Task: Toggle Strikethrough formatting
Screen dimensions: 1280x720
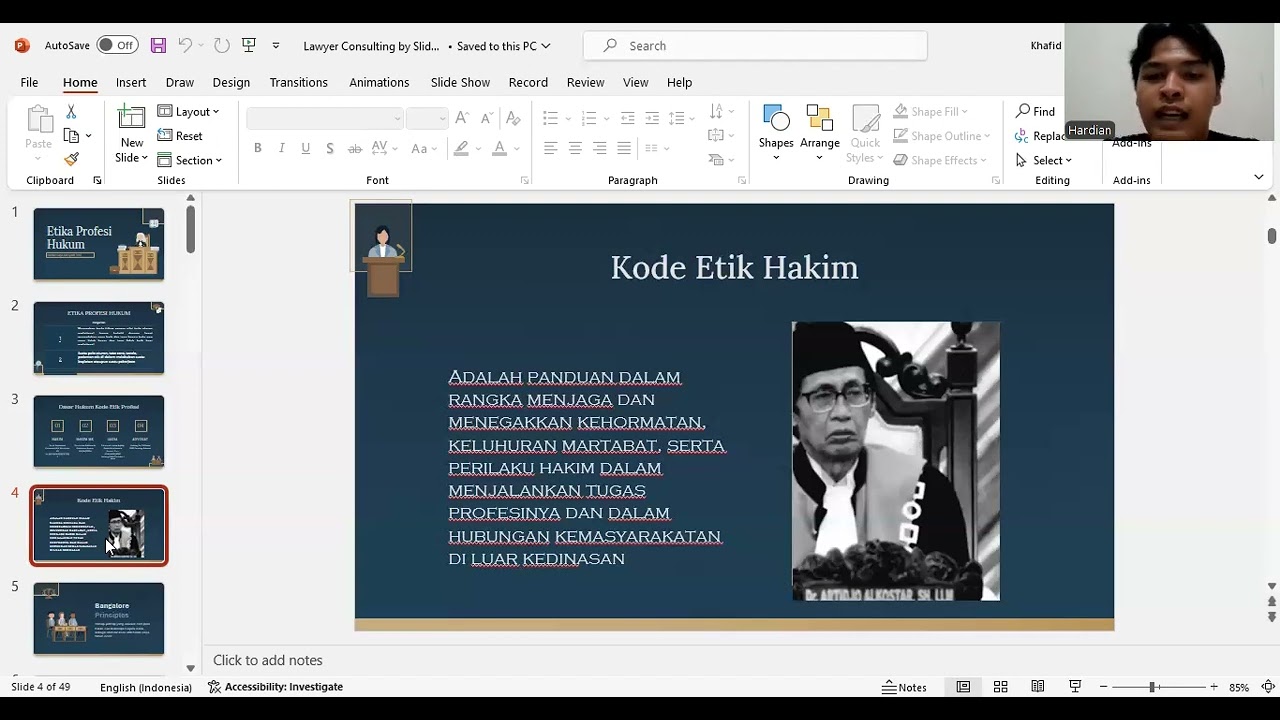Action: [354, 148]
